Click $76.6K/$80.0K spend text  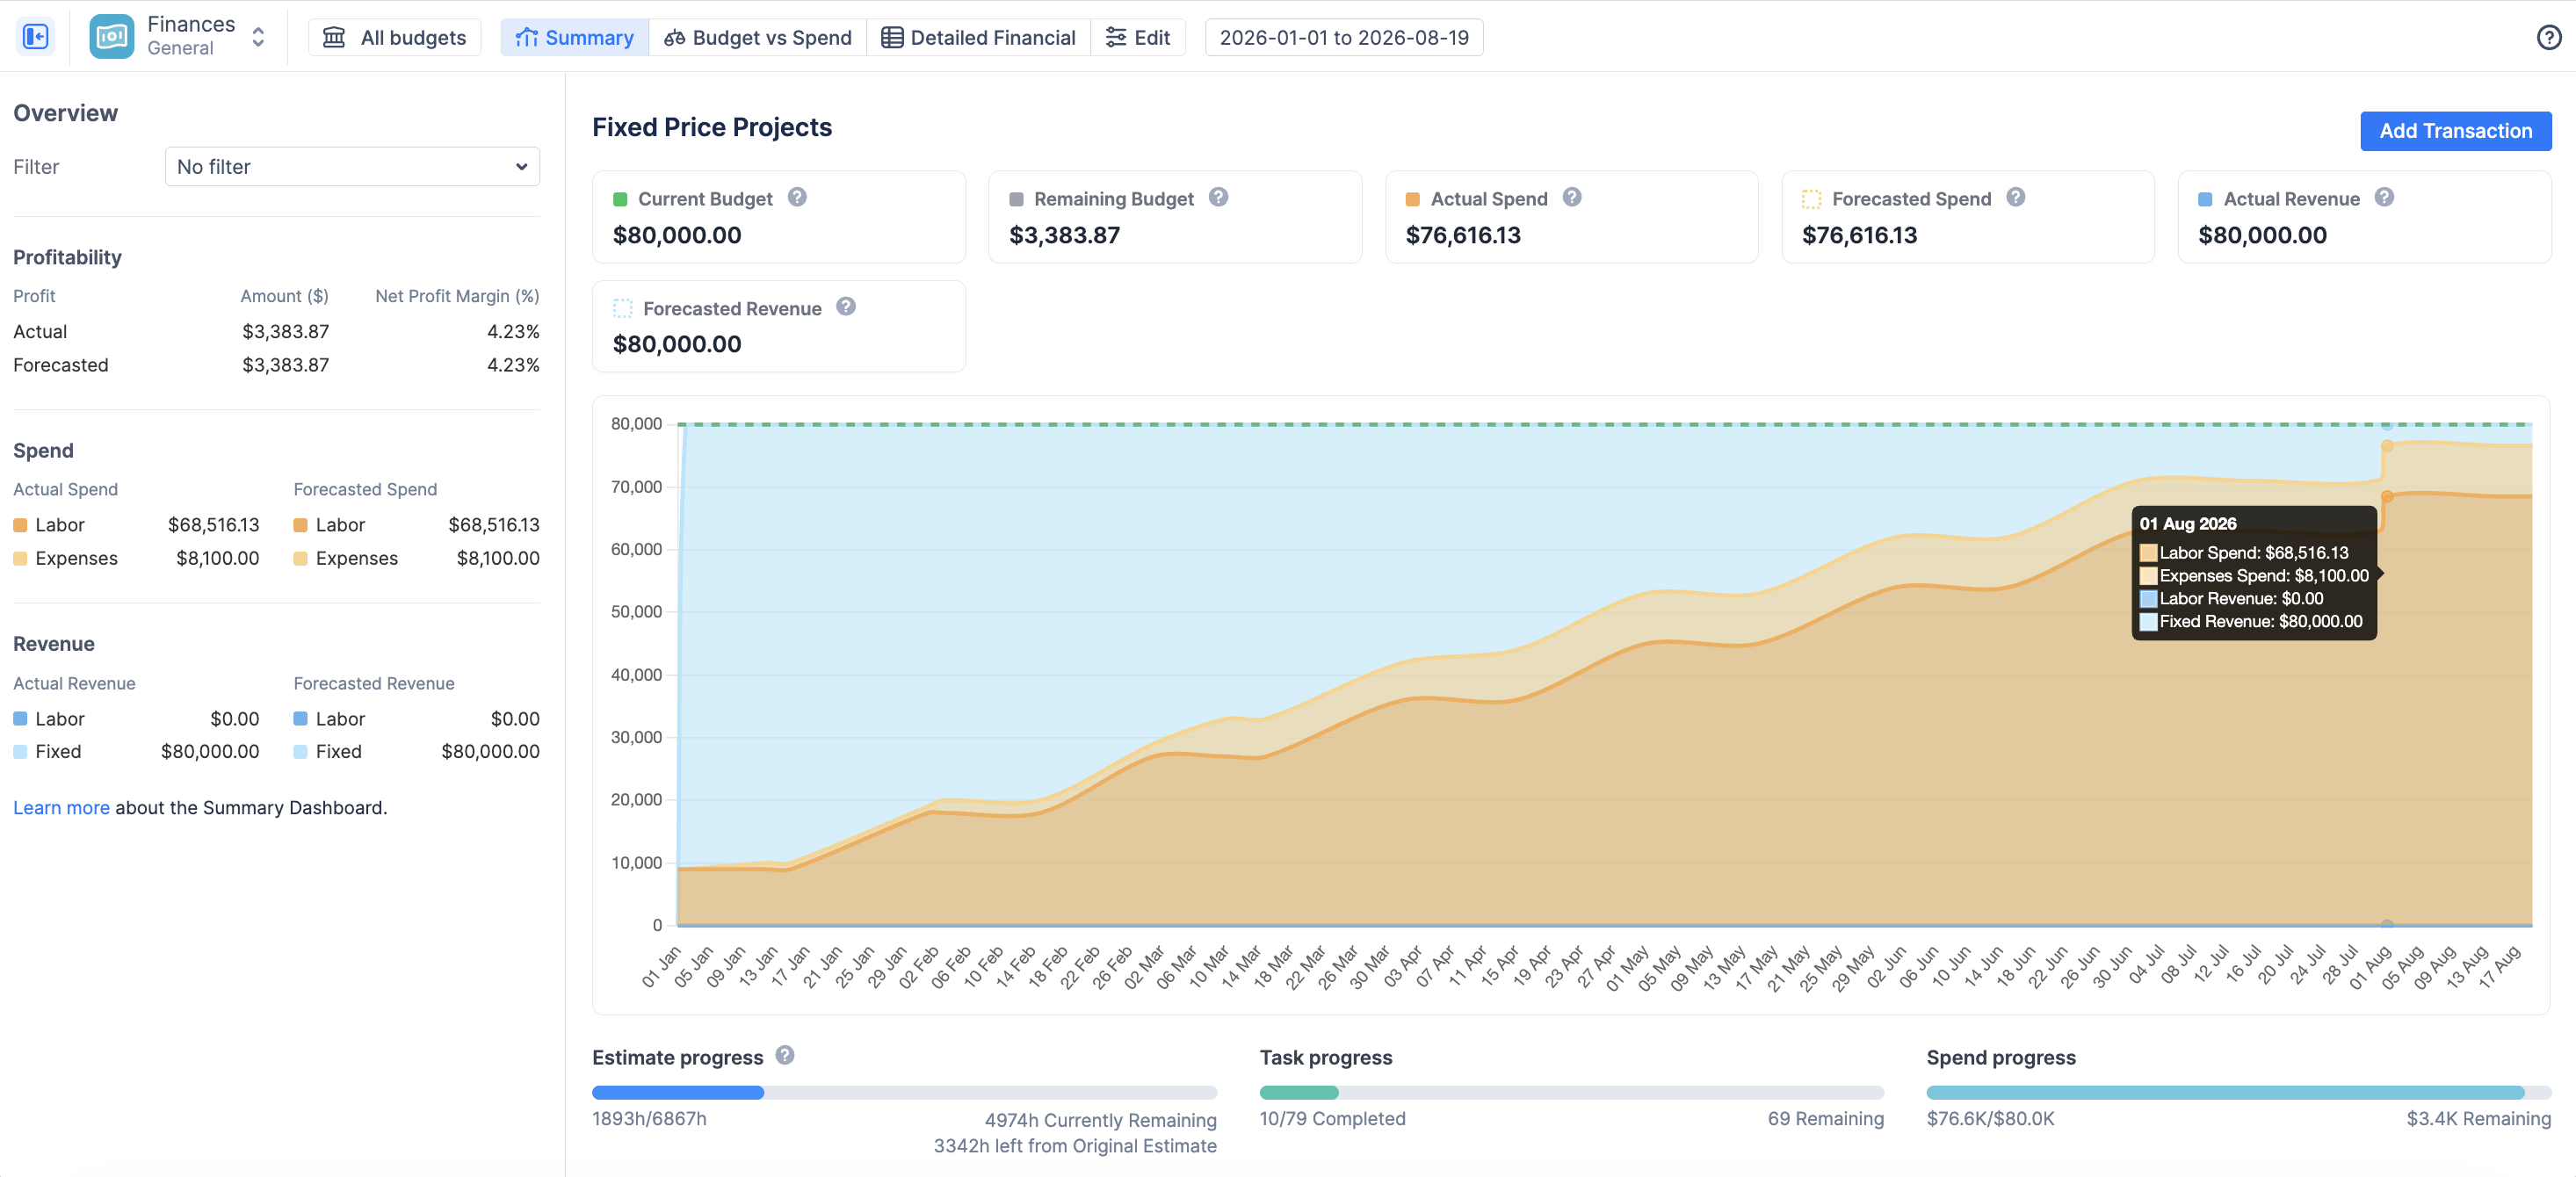pyautogui.click(x=1990, y=1118)
